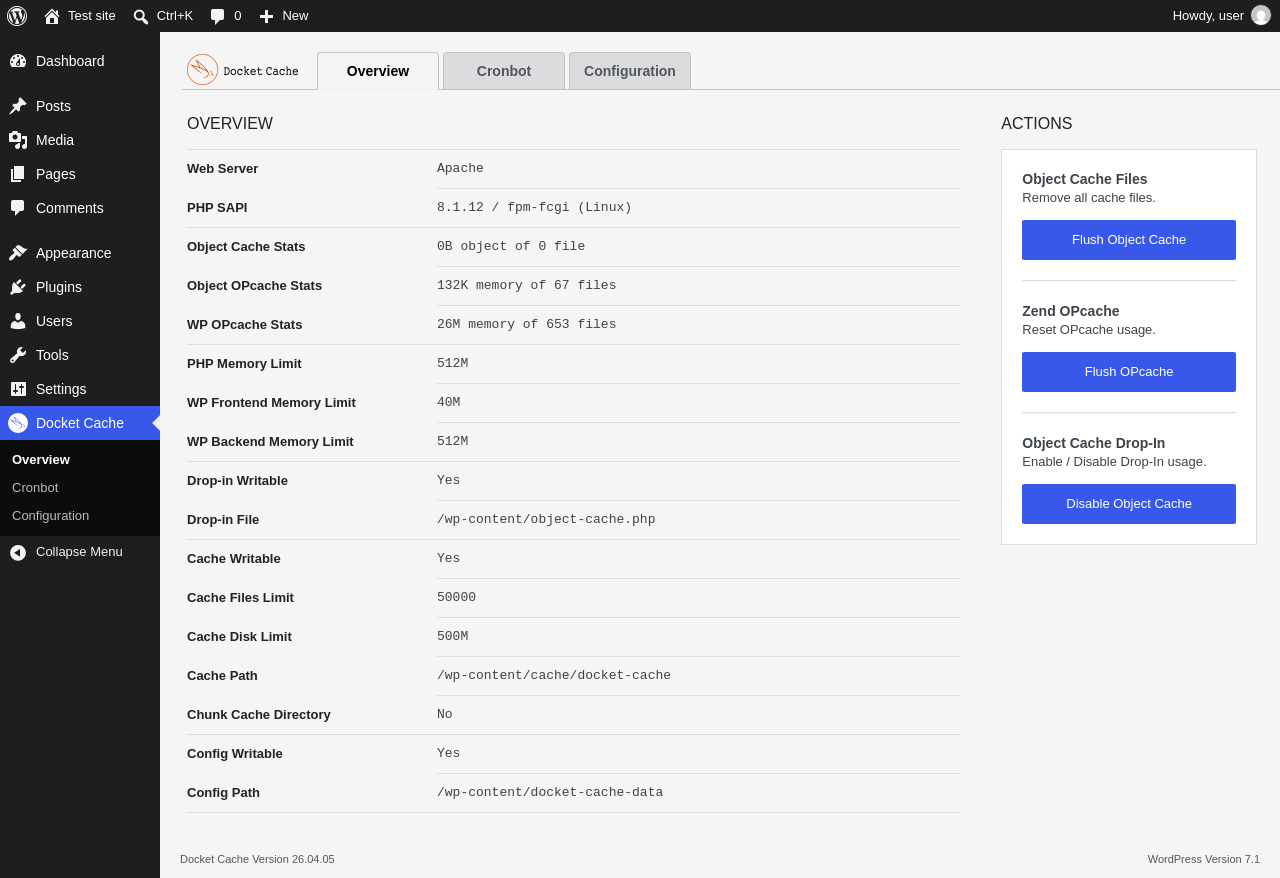Switch to the Overview tab
The height and width of the screenshot is (878, 1280).
(x=378, y=71)
